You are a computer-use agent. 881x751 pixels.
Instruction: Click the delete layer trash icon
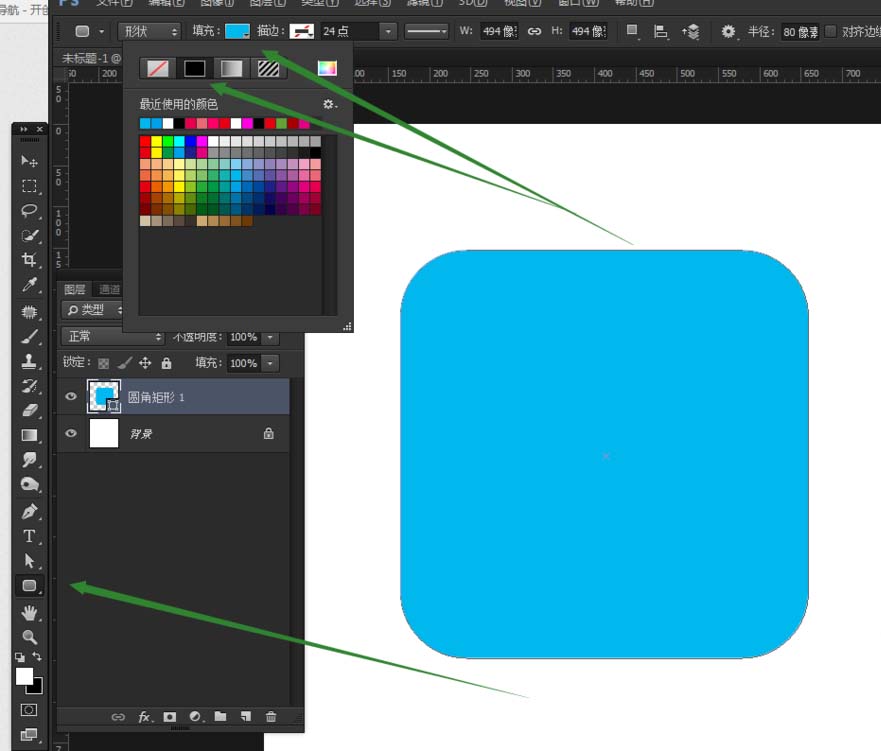[271, 717]
